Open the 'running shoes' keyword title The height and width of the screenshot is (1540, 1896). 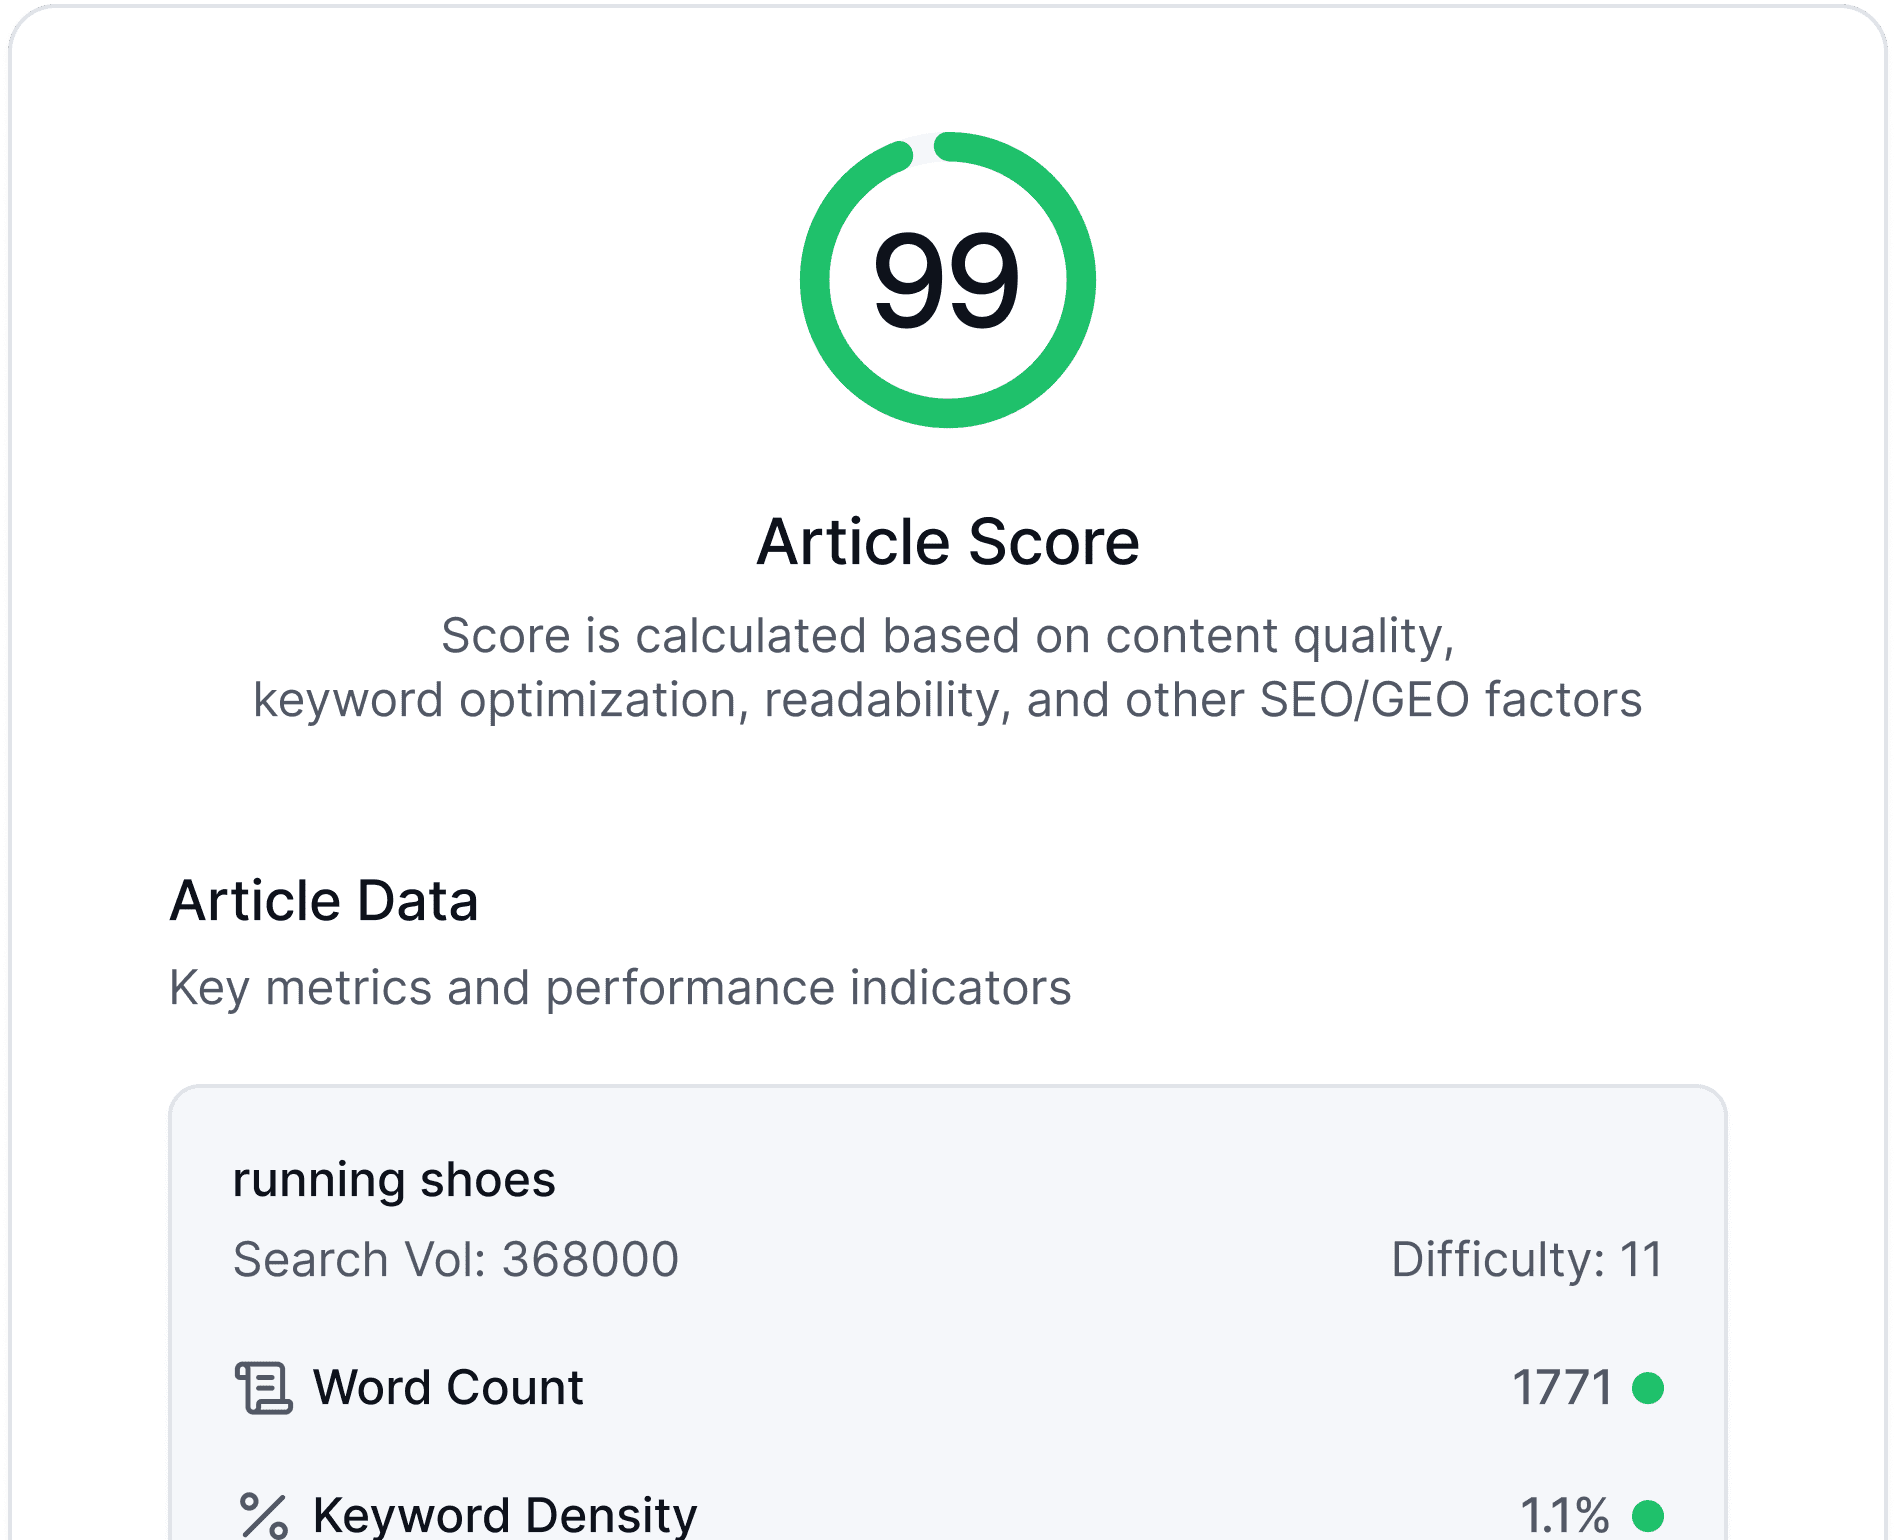pos(394,1180)
